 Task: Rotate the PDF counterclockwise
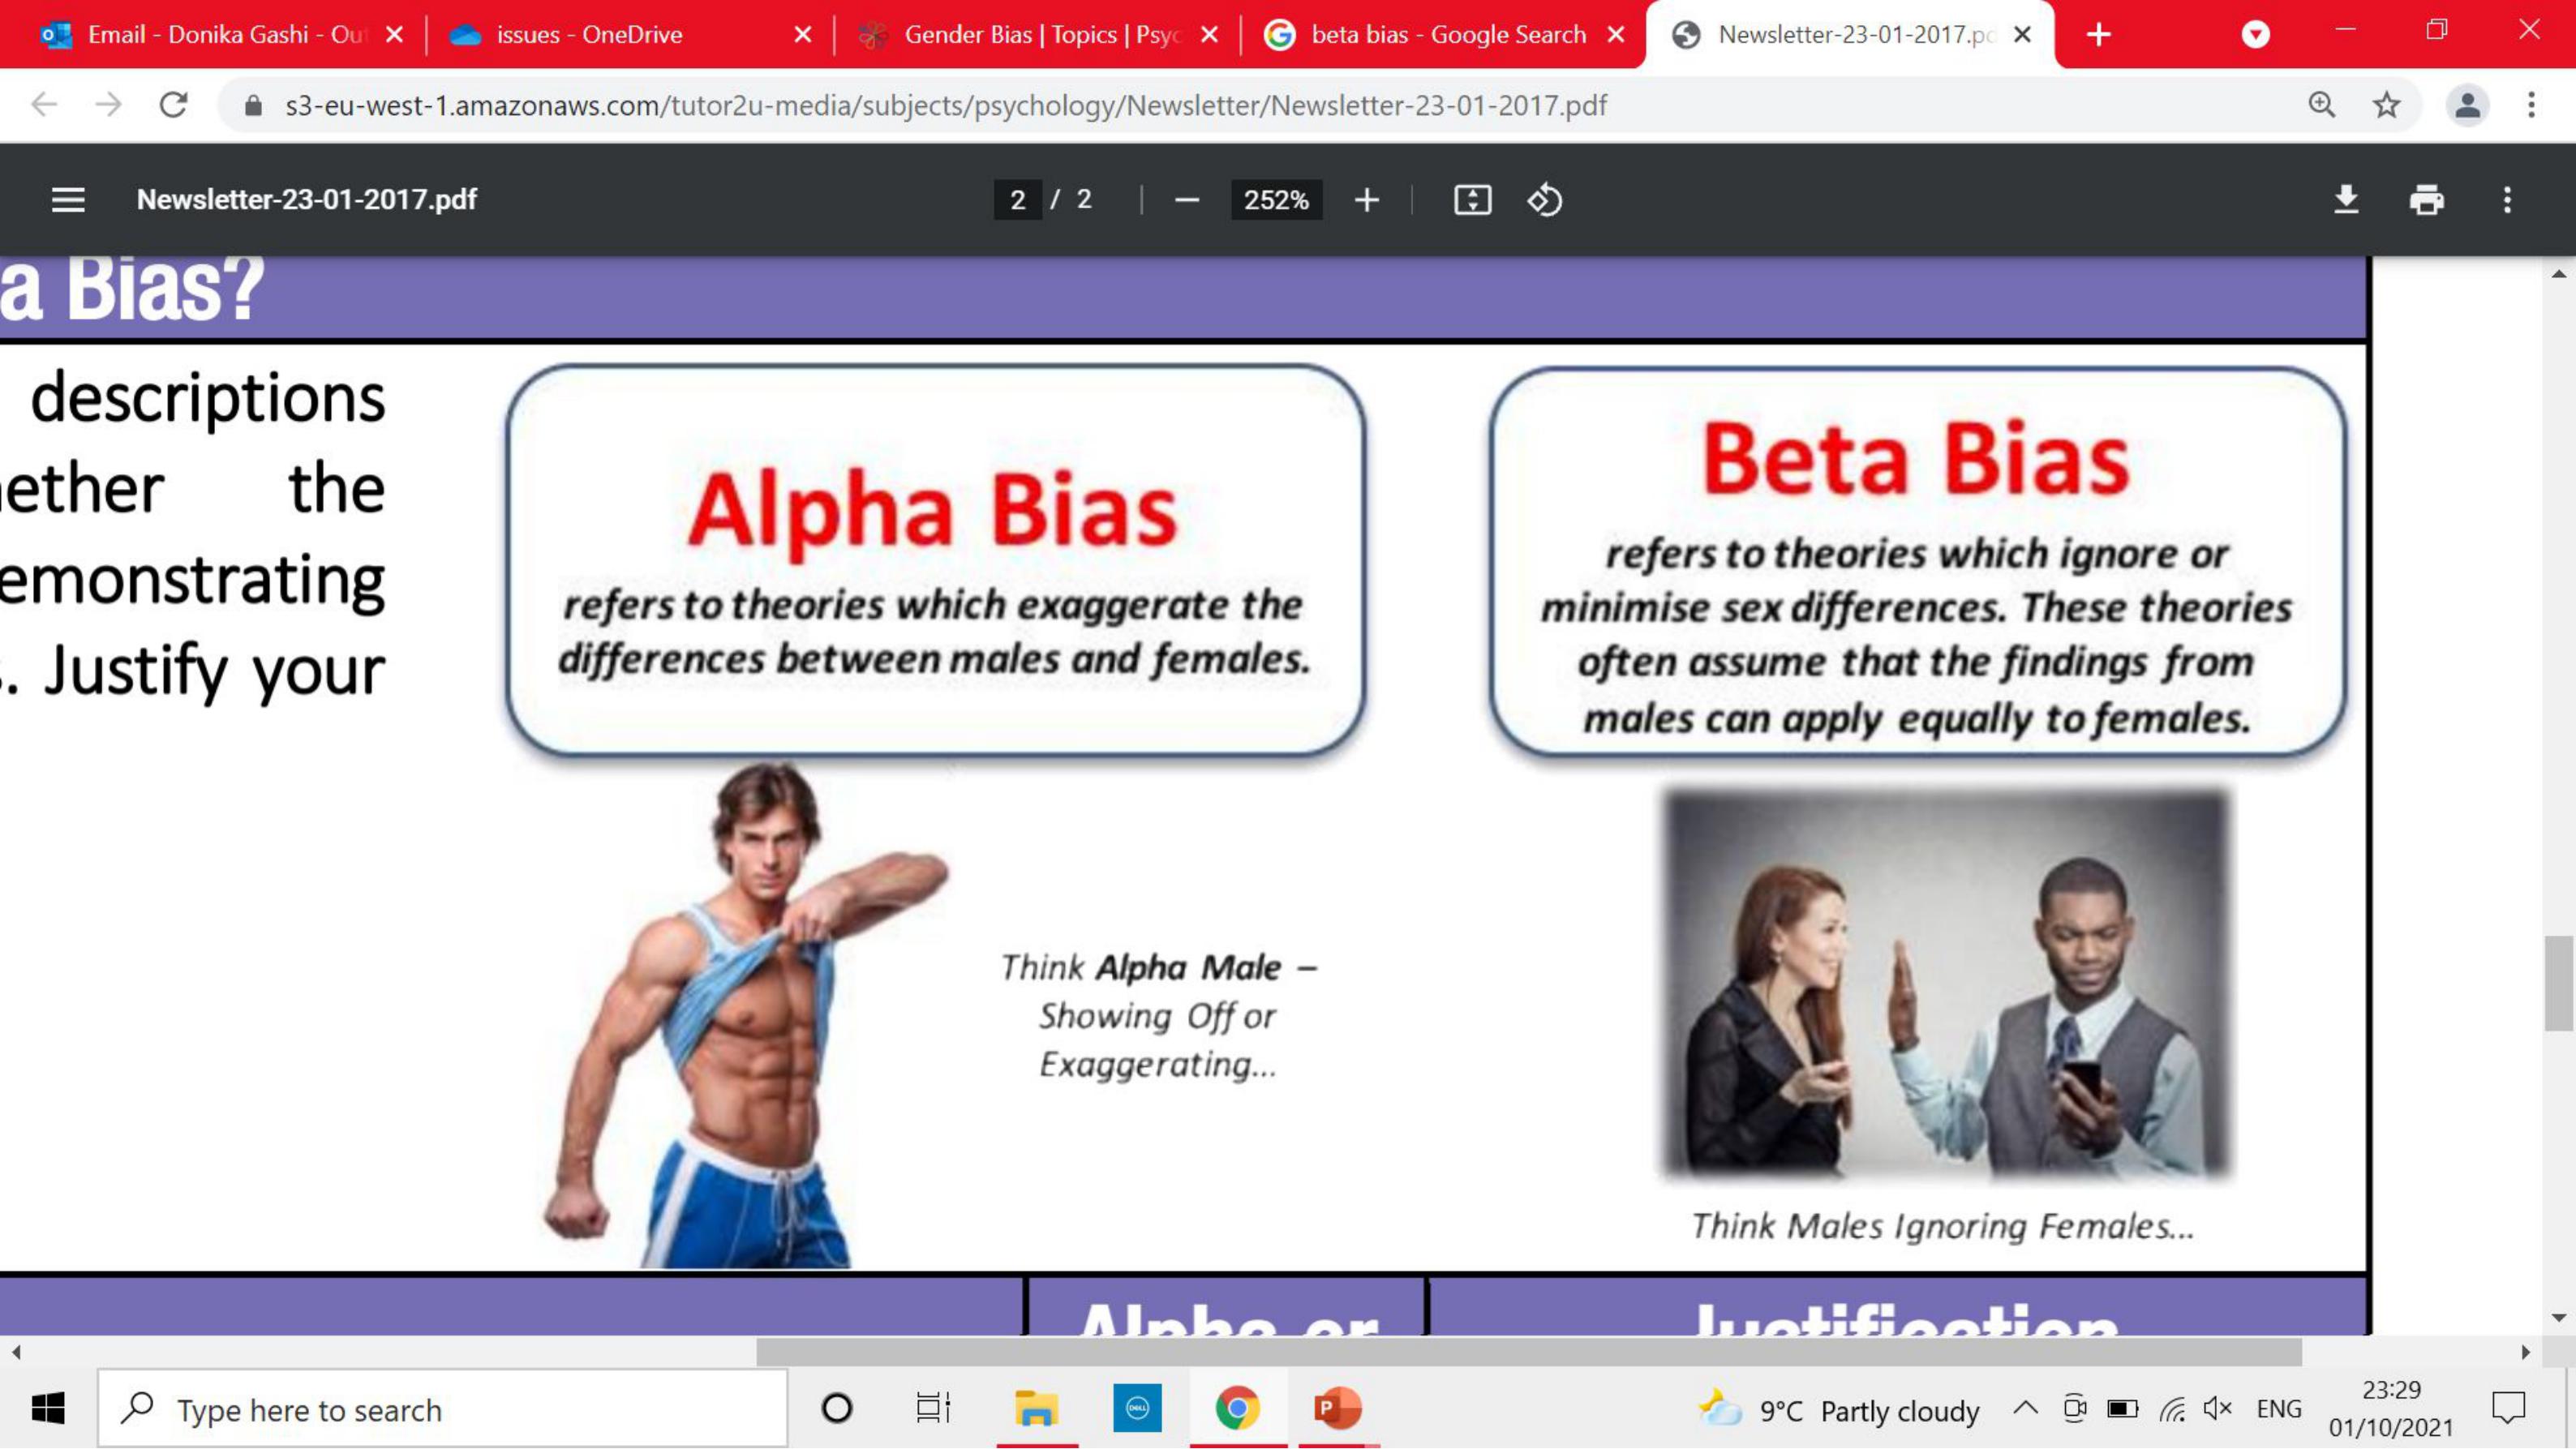point(1544,200)
